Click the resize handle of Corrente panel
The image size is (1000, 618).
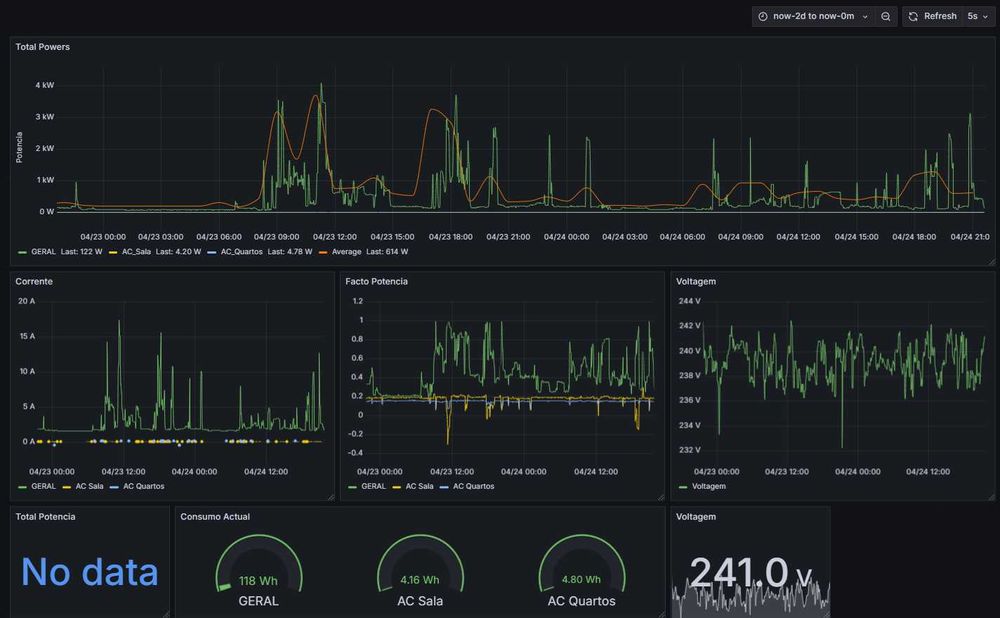[330, 497]
